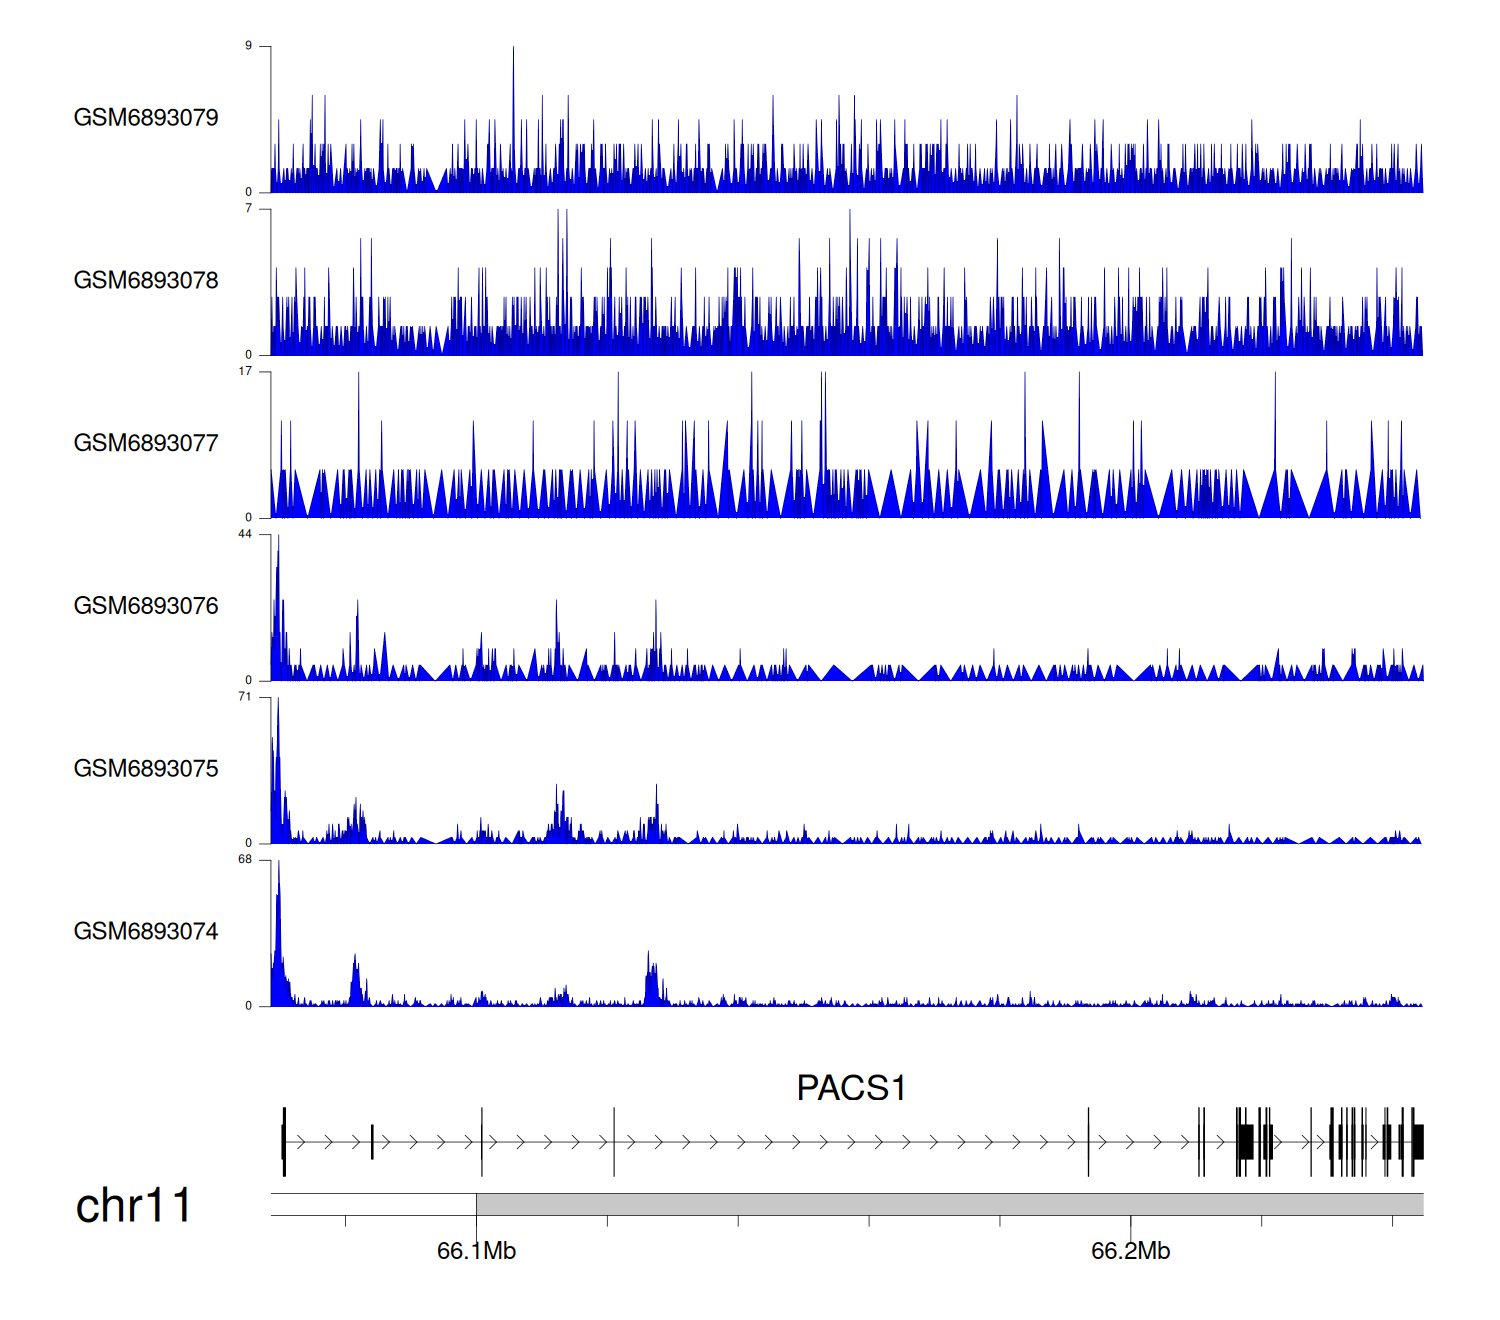Click the 66.1Mb axis position label
Image resolution: width=1500 pixels, height=1320 pixels.
476,1251
